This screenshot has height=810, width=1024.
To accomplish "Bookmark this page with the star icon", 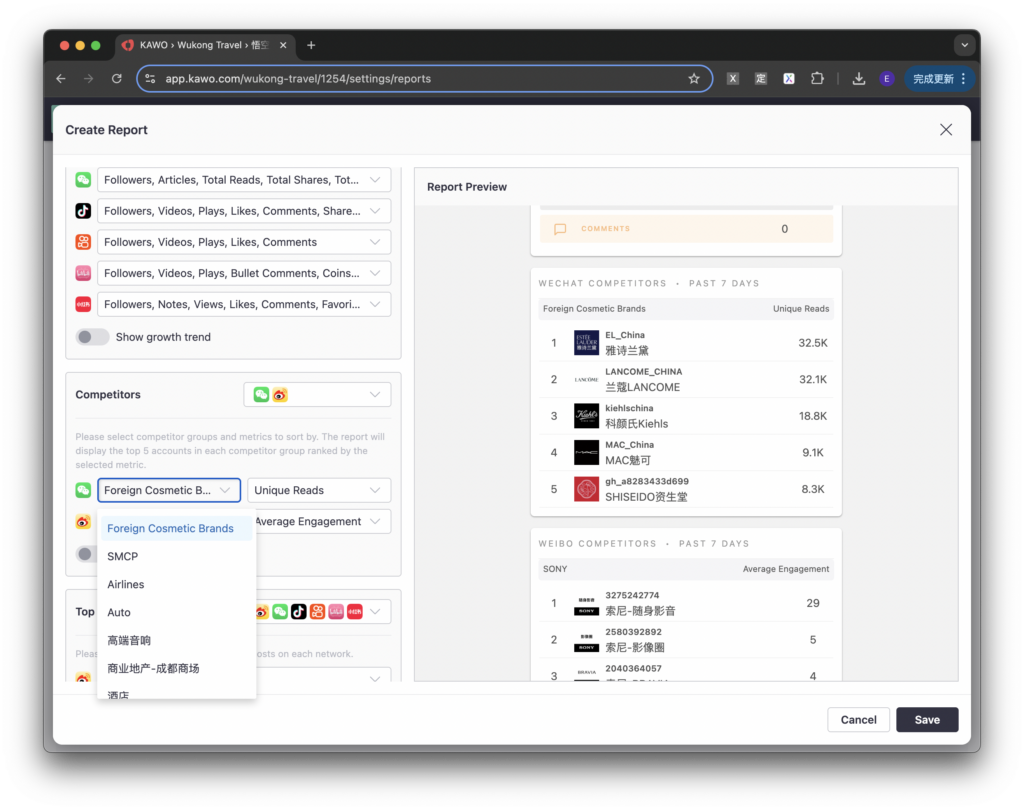I will click(694, 79).
